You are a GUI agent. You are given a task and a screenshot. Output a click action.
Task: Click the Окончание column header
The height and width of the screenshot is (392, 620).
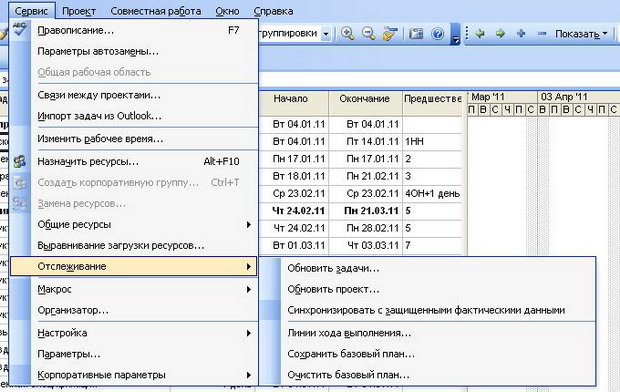pos(365,104)
